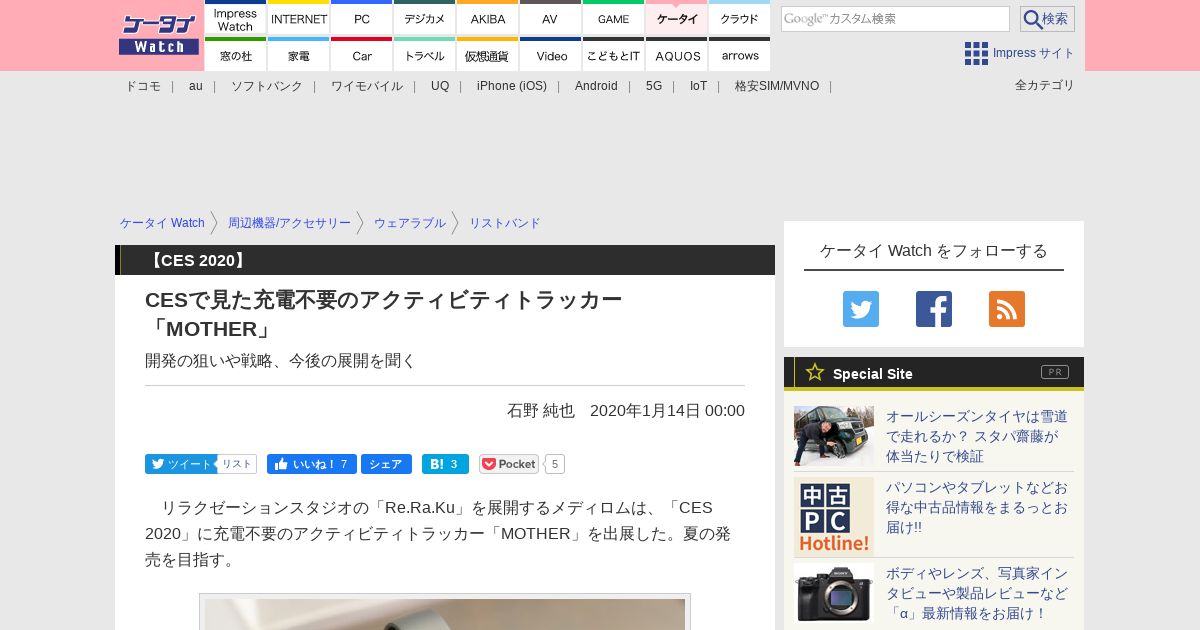The image size is (1200, 630).
Task: Open the Car Watch tab
Action: tap(362, 55)
